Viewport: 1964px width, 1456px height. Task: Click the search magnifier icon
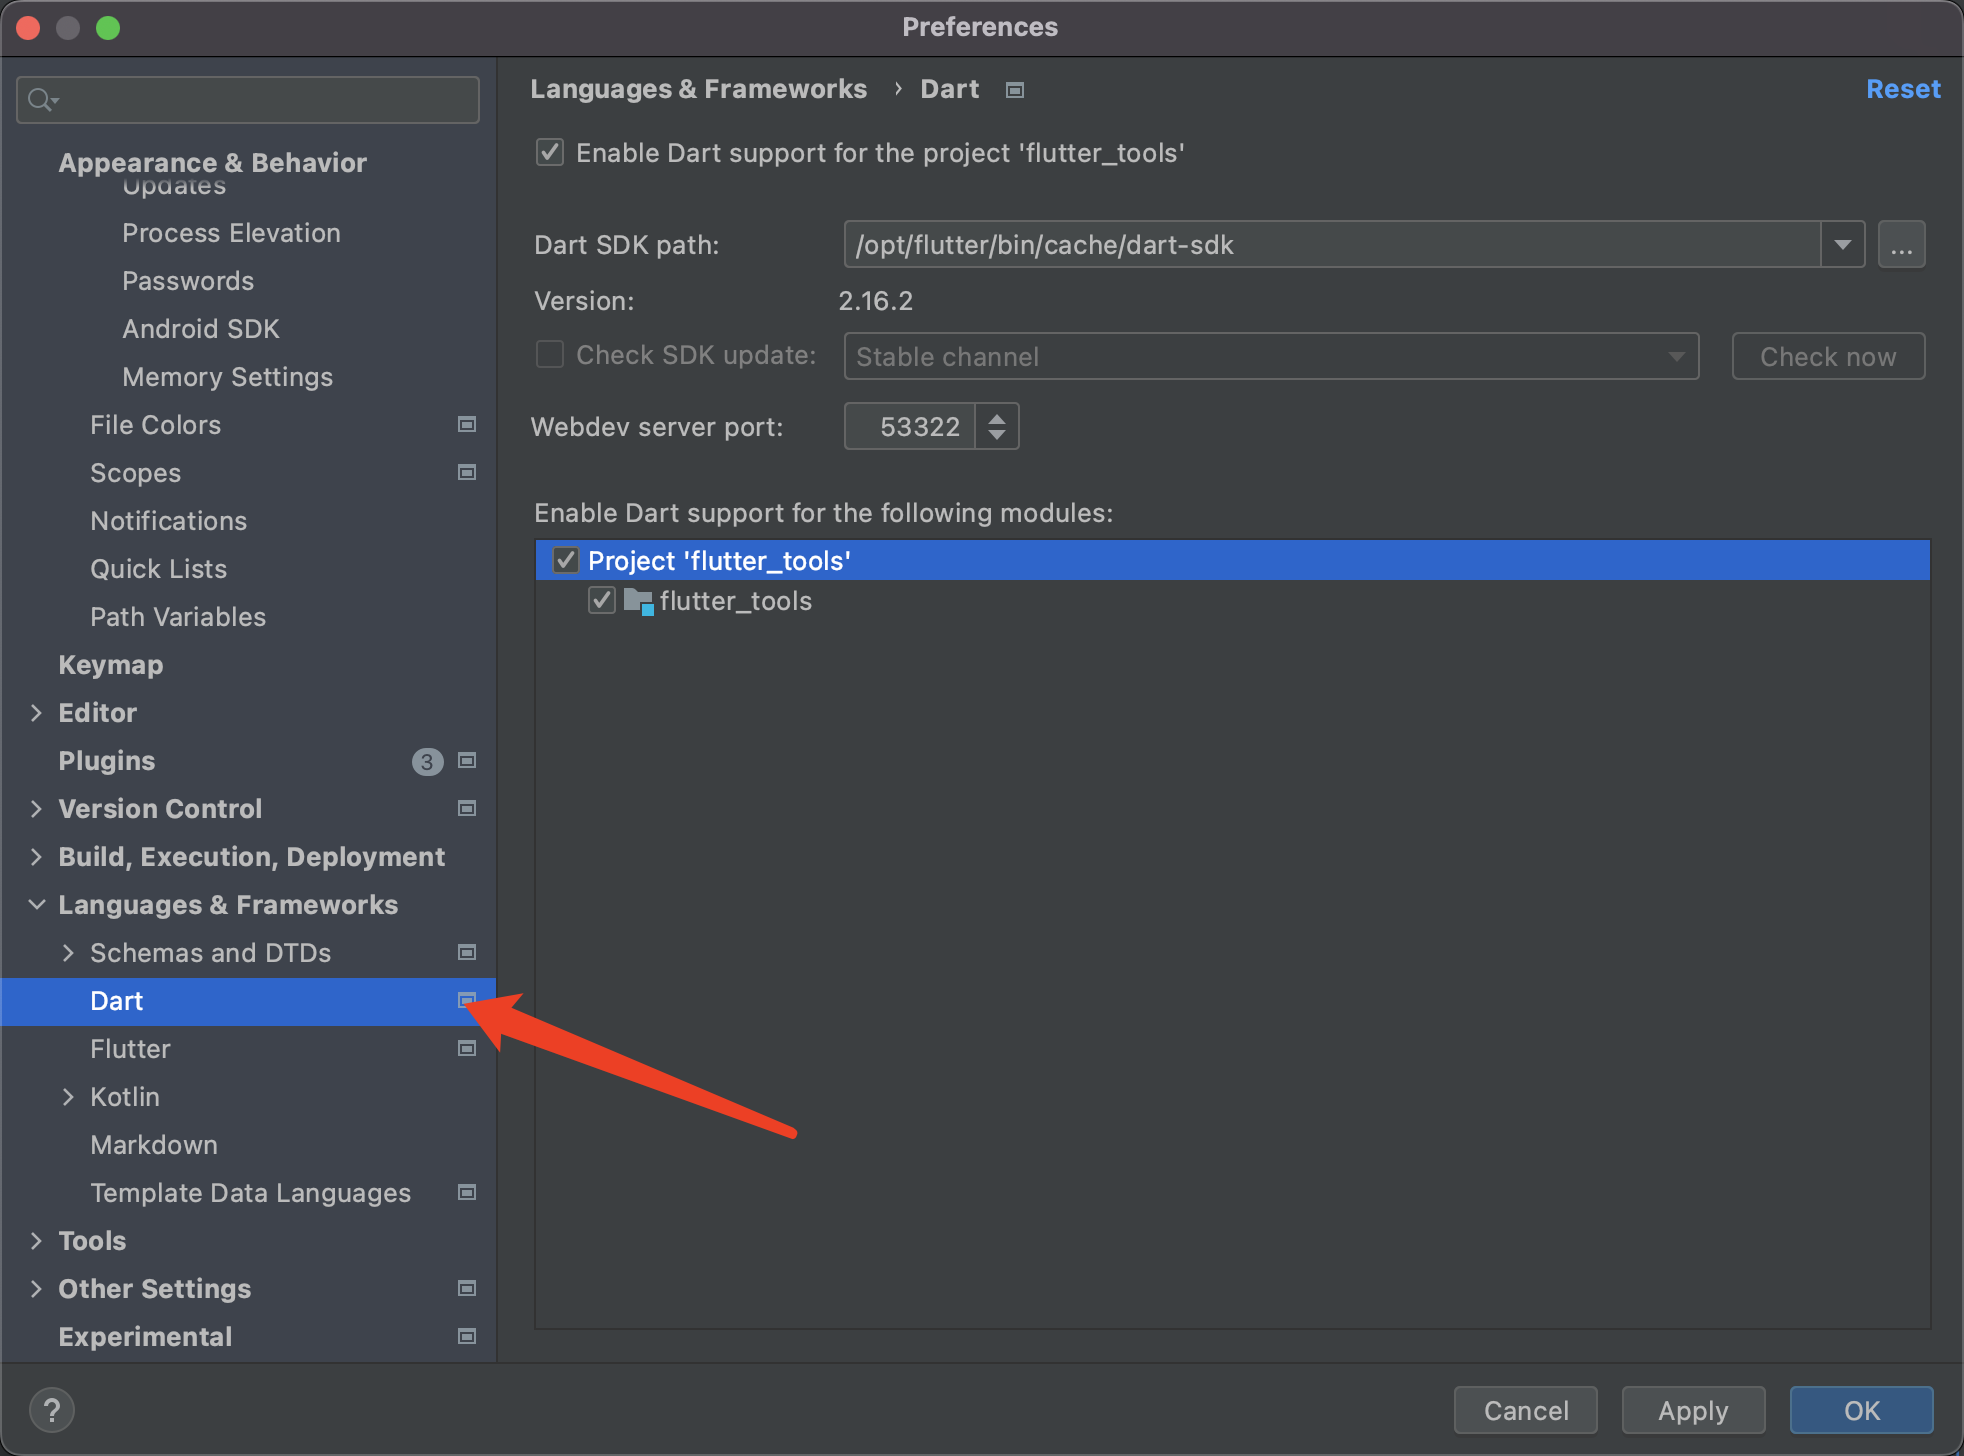43,100
